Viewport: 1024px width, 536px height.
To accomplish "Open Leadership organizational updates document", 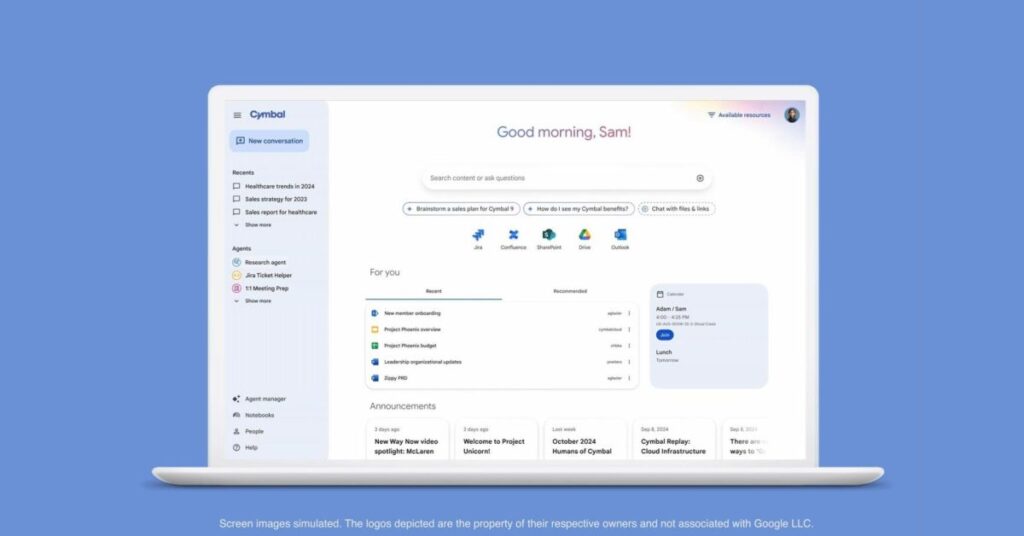I will click(423, 362).
